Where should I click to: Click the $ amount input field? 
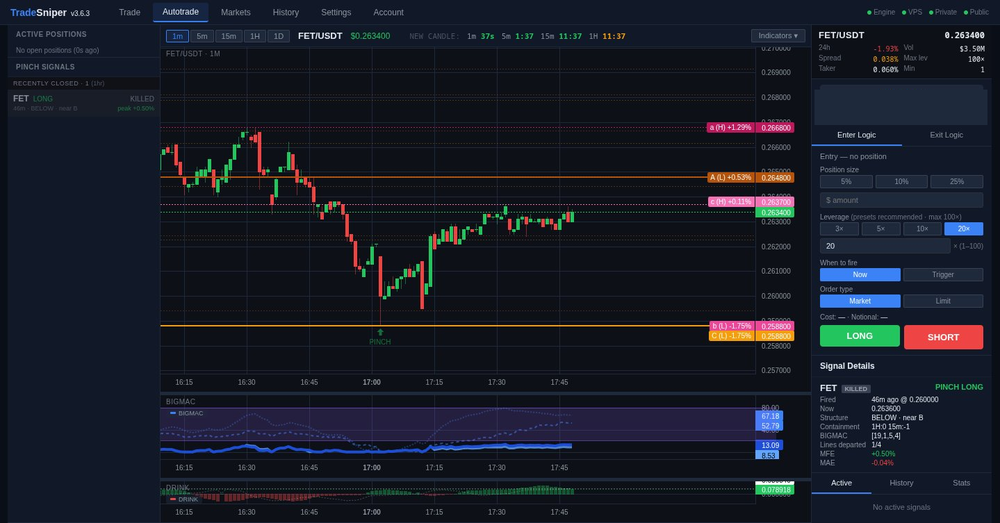click(901, 200)
